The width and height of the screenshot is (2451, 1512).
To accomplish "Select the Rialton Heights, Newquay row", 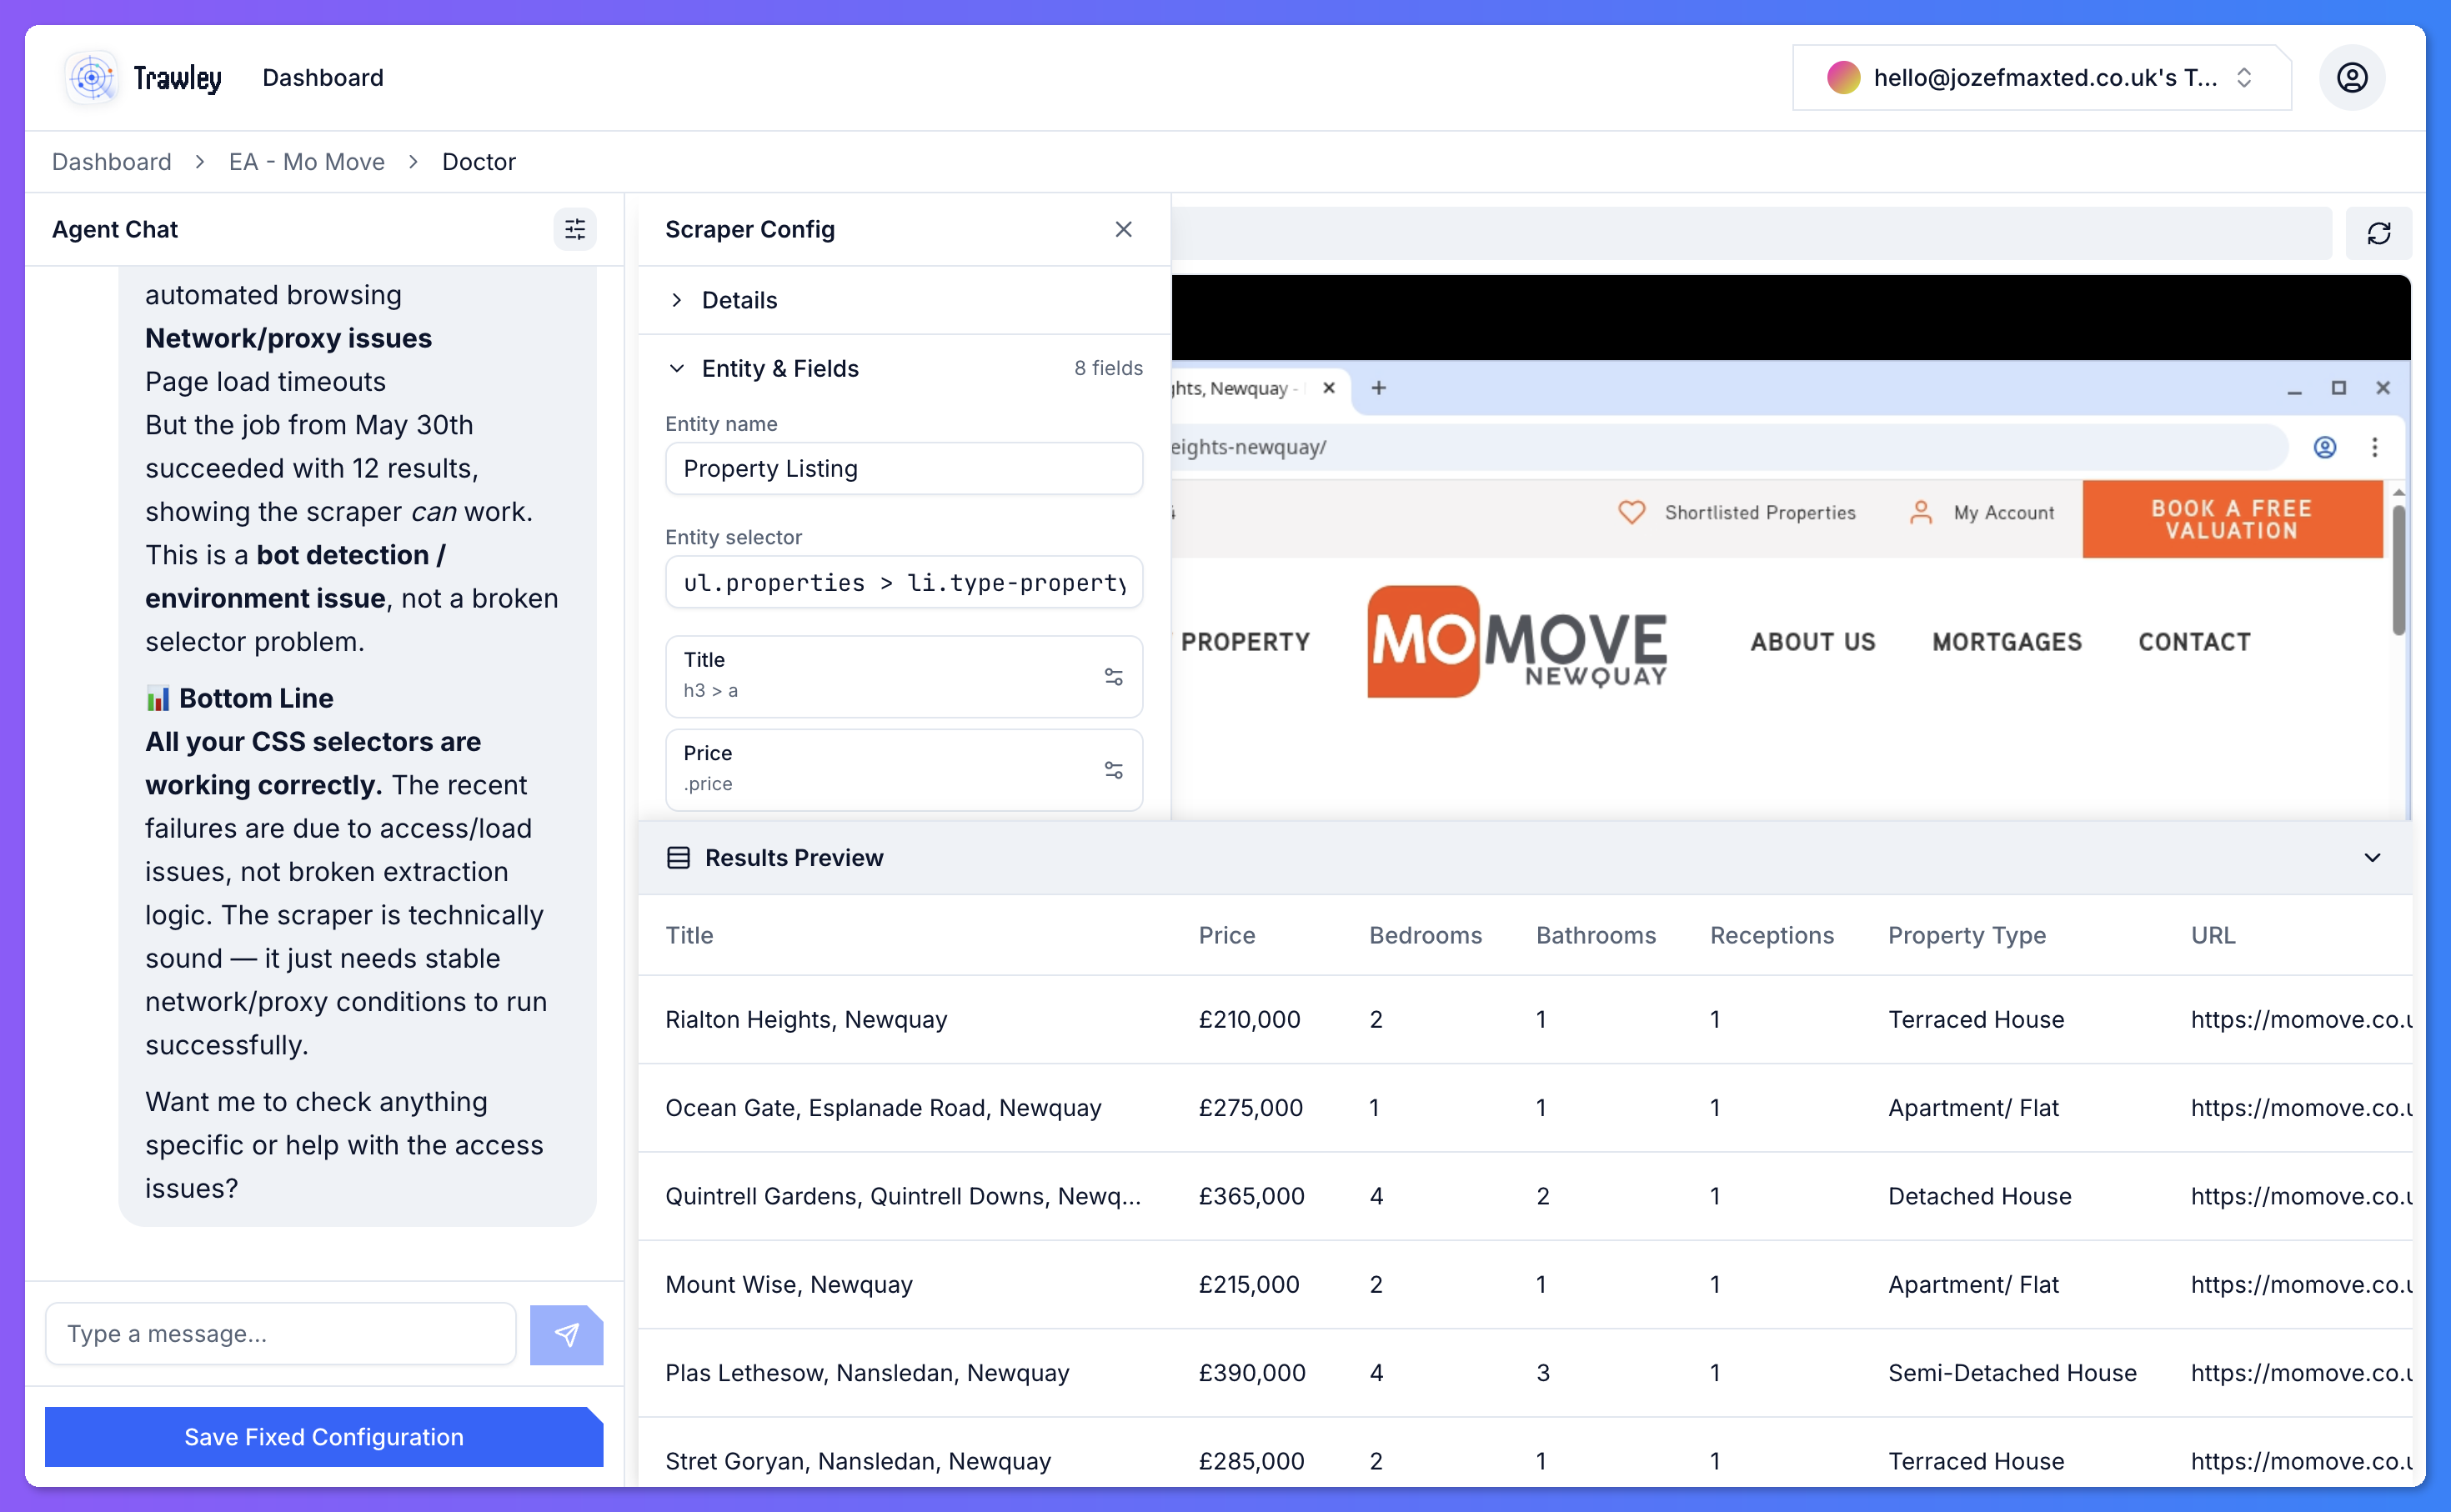I will click(1524, 1020).
